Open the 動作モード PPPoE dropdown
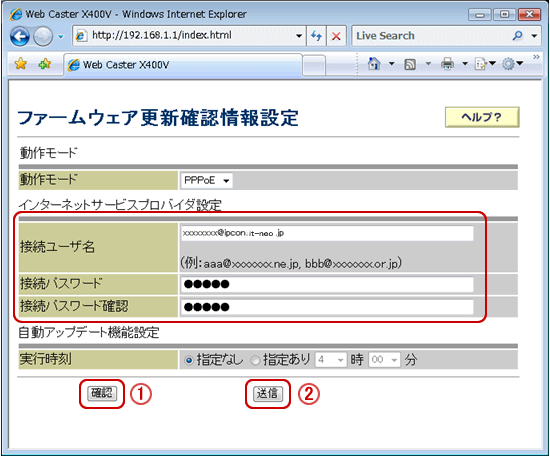The height and width of the screenshot is (456, 550). point(207,180)
